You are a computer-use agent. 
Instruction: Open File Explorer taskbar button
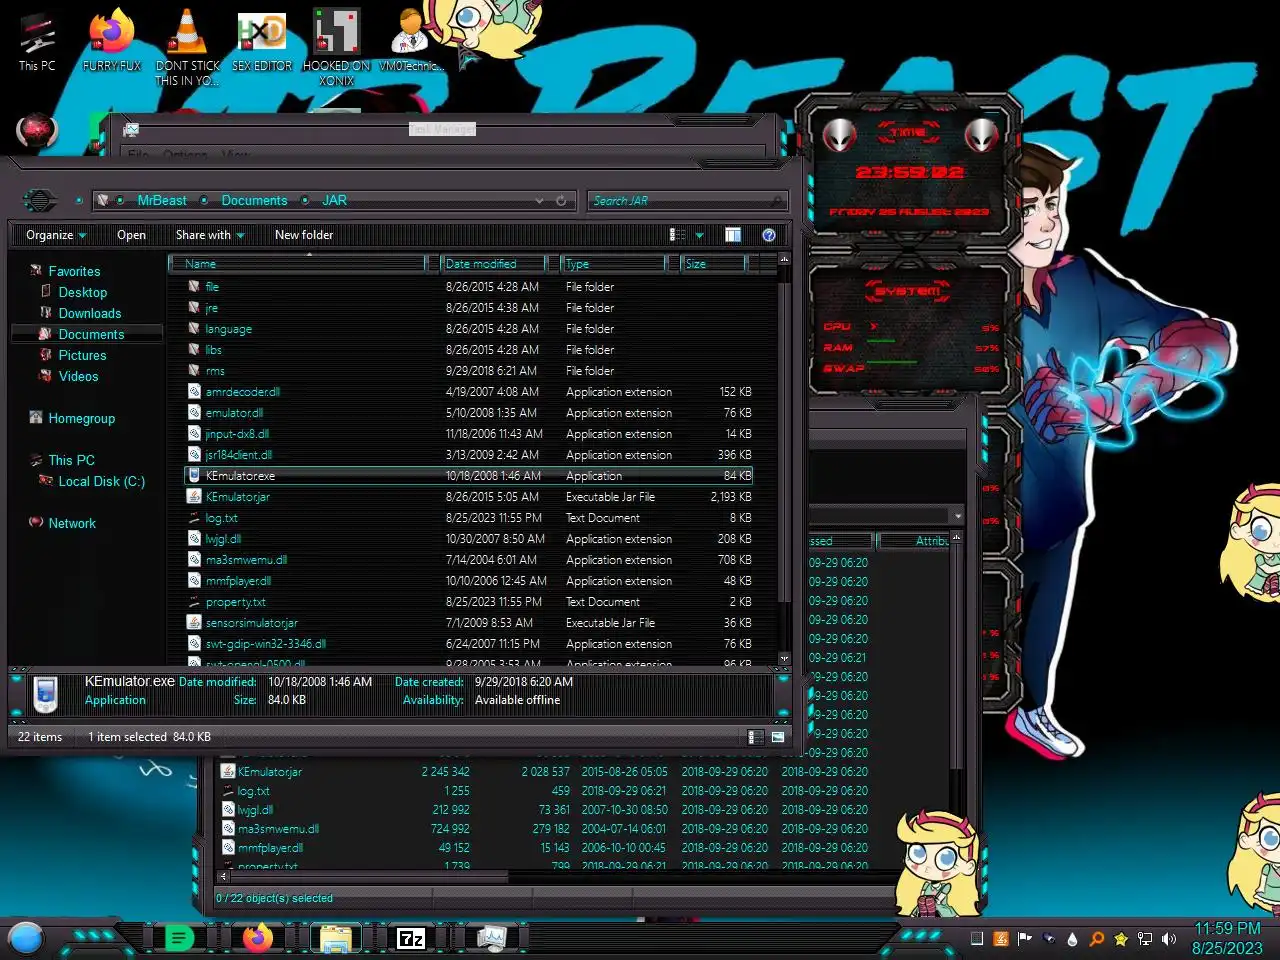pyautogui.click(x=335, y=938)
